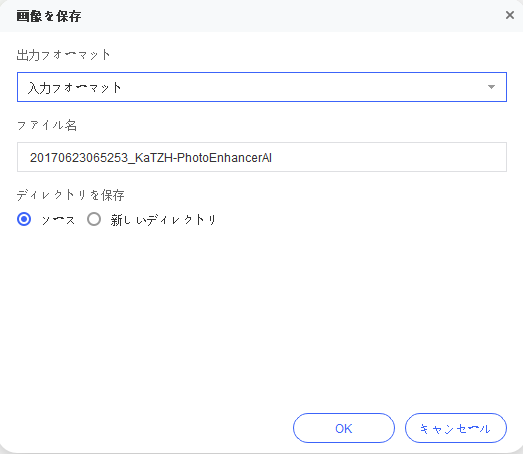The width and height of the screenshot is (523, 454).
Task: Open the 入力フォーマット combo box
Action: pos(262,87)
